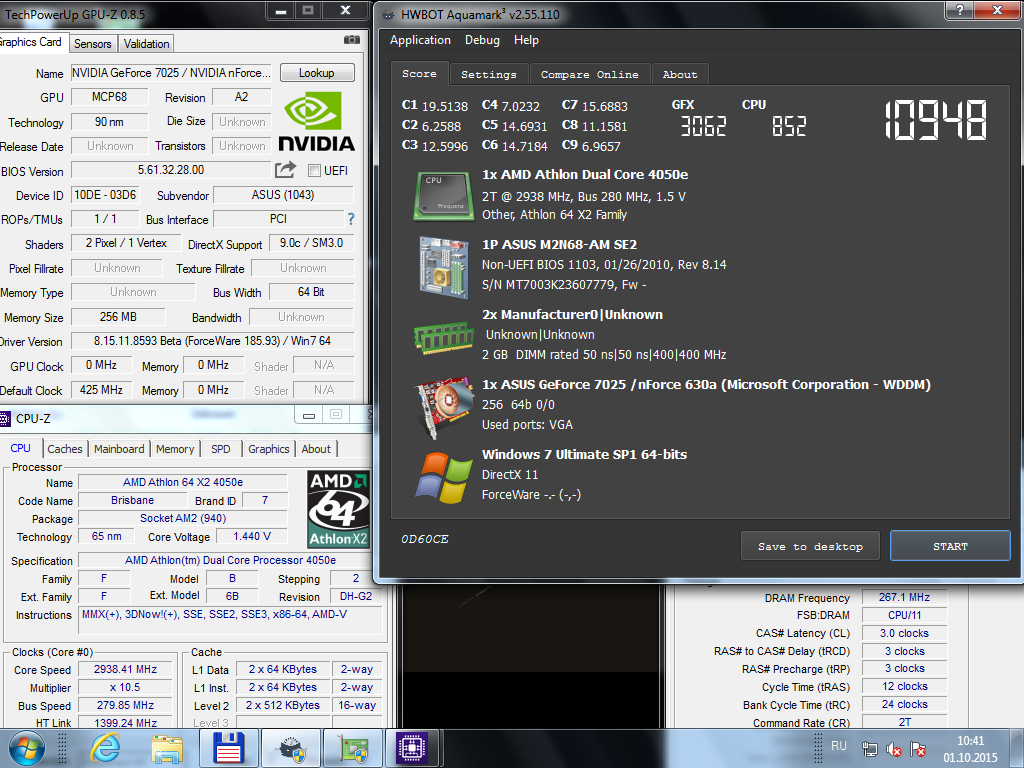This screenshot has height=768, width=1024.
Task: Click the CAS# Latency value 3.0 clocks
Action: pyautogui.click(x=904, y=633)
